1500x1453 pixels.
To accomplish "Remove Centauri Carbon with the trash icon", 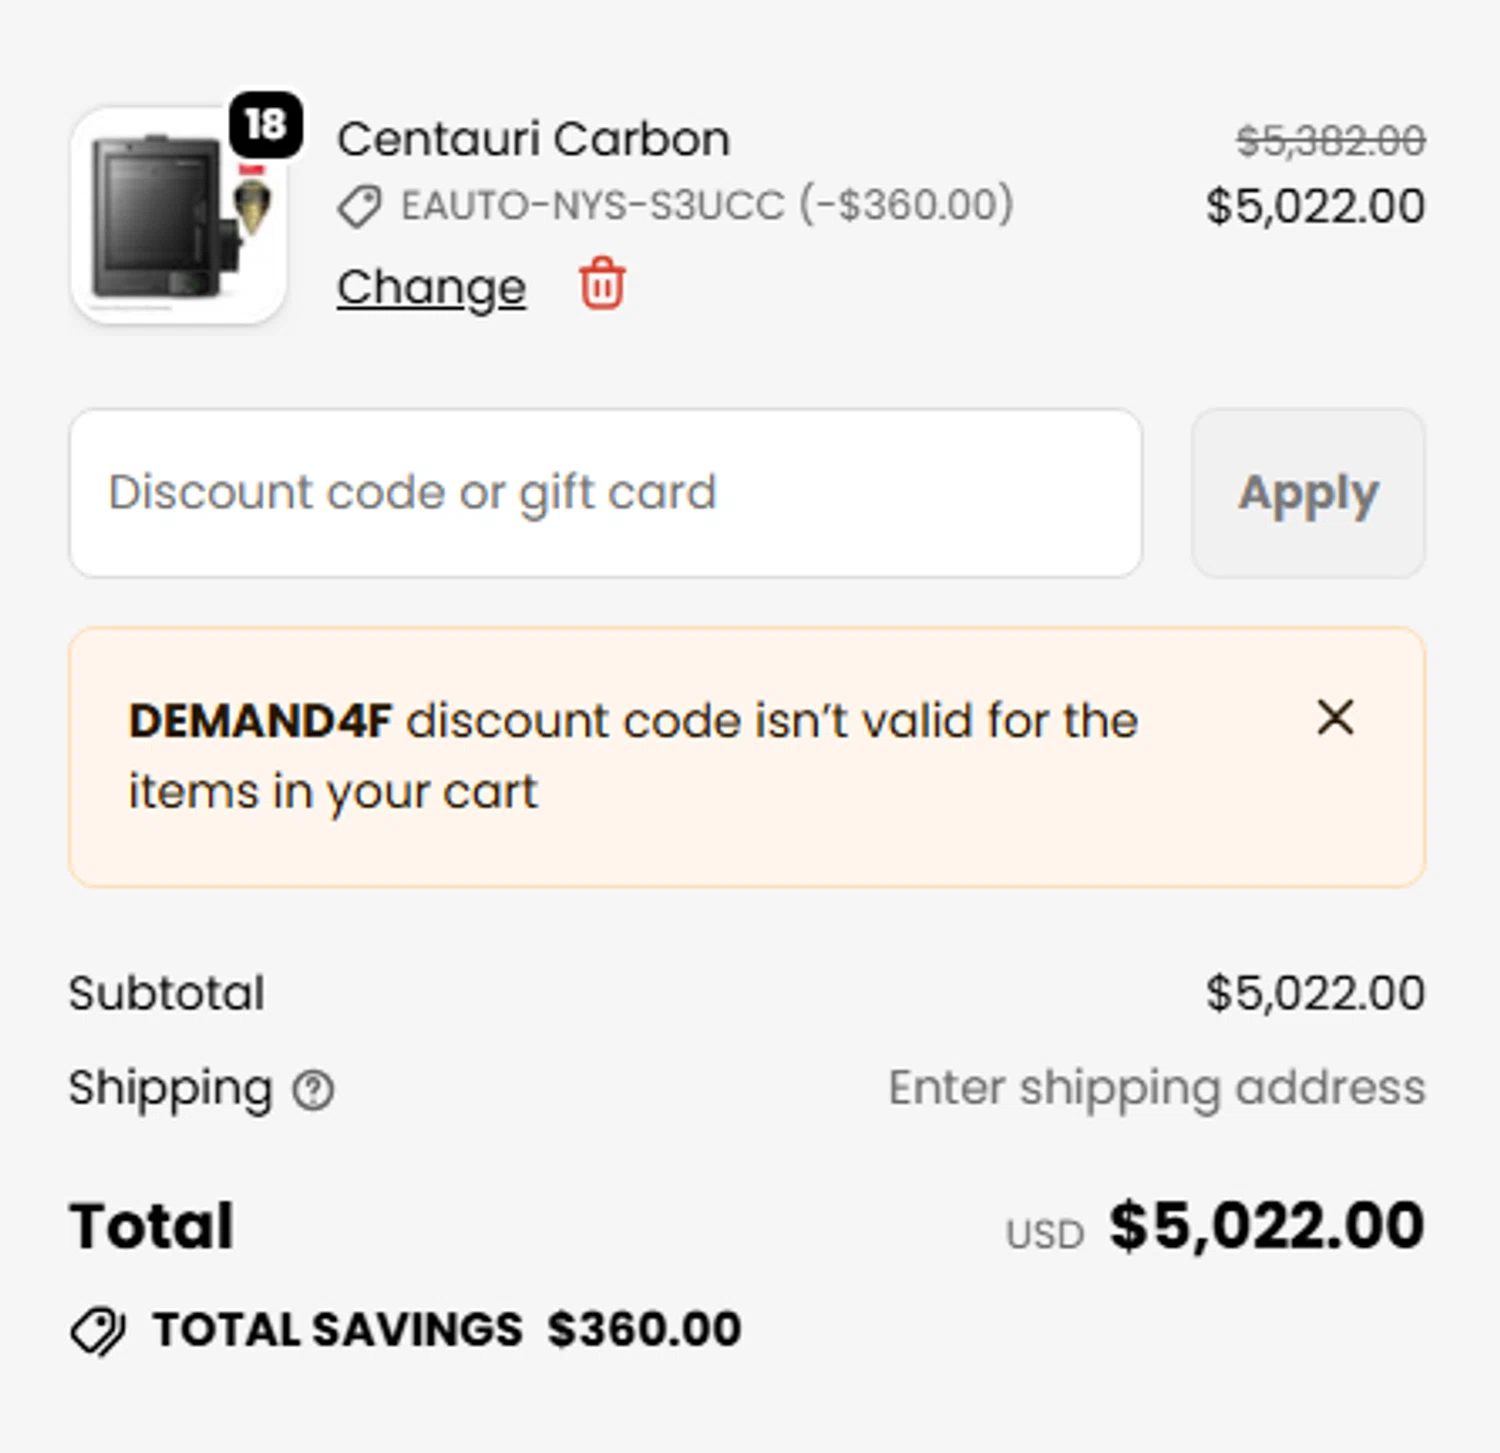I will [602, 284].
